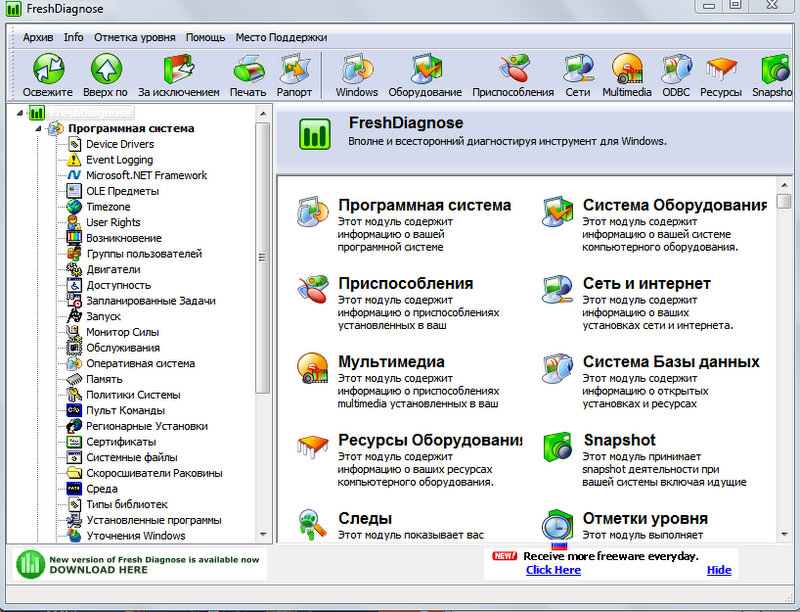Collapse the FreshDiagnose root tree node
Viewport: 800px width, 612px height.
(20, 113)
